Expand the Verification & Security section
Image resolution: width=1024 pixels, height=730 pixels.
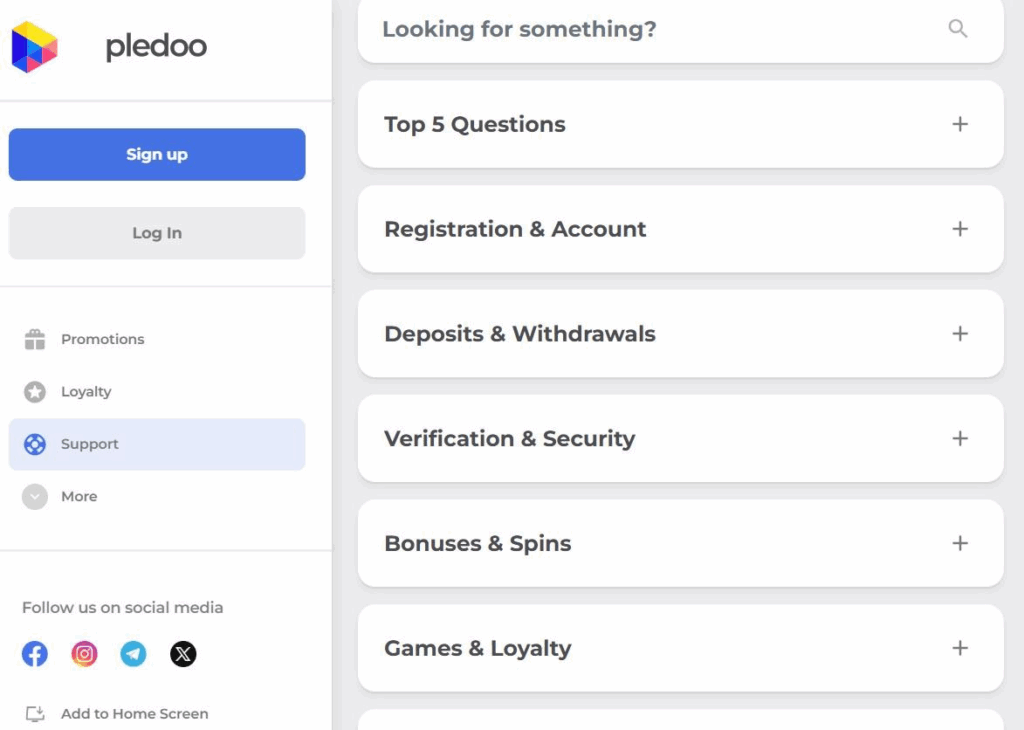click(x=959, y=438)
